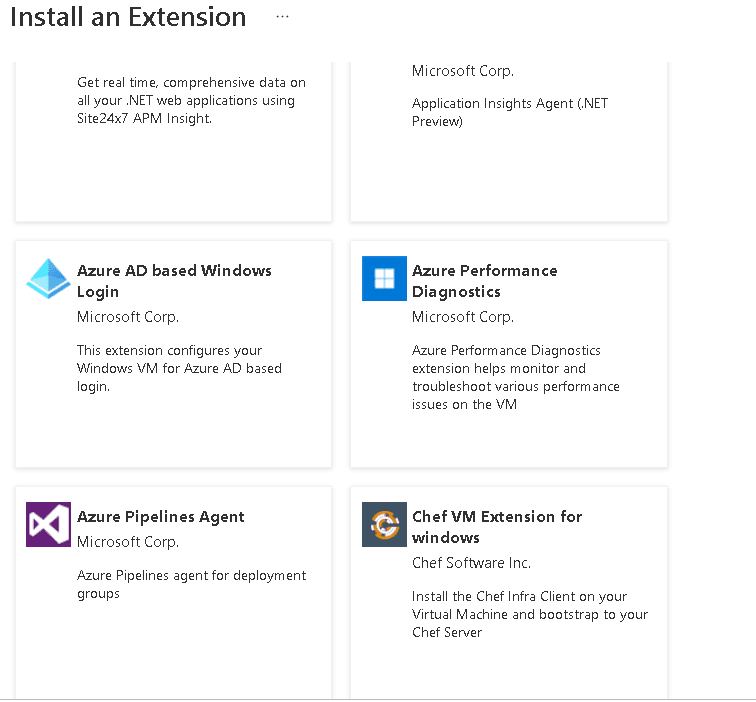Click 'This extension configures your Windows VM' description
This screenshot has height=702, width=756.
coord(179,368)
